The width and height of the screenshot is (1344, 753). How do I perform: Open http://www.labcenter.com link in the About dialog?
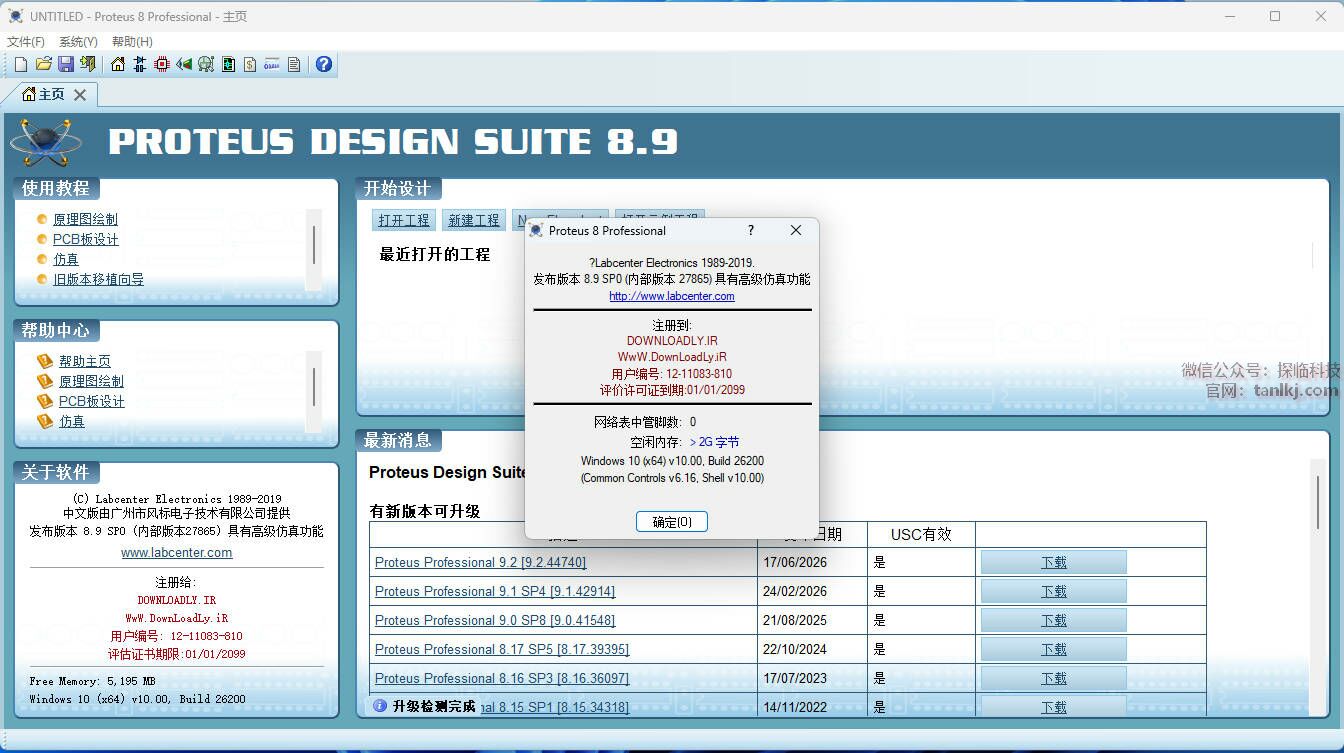pyautogui.click(x=672, y=296)
